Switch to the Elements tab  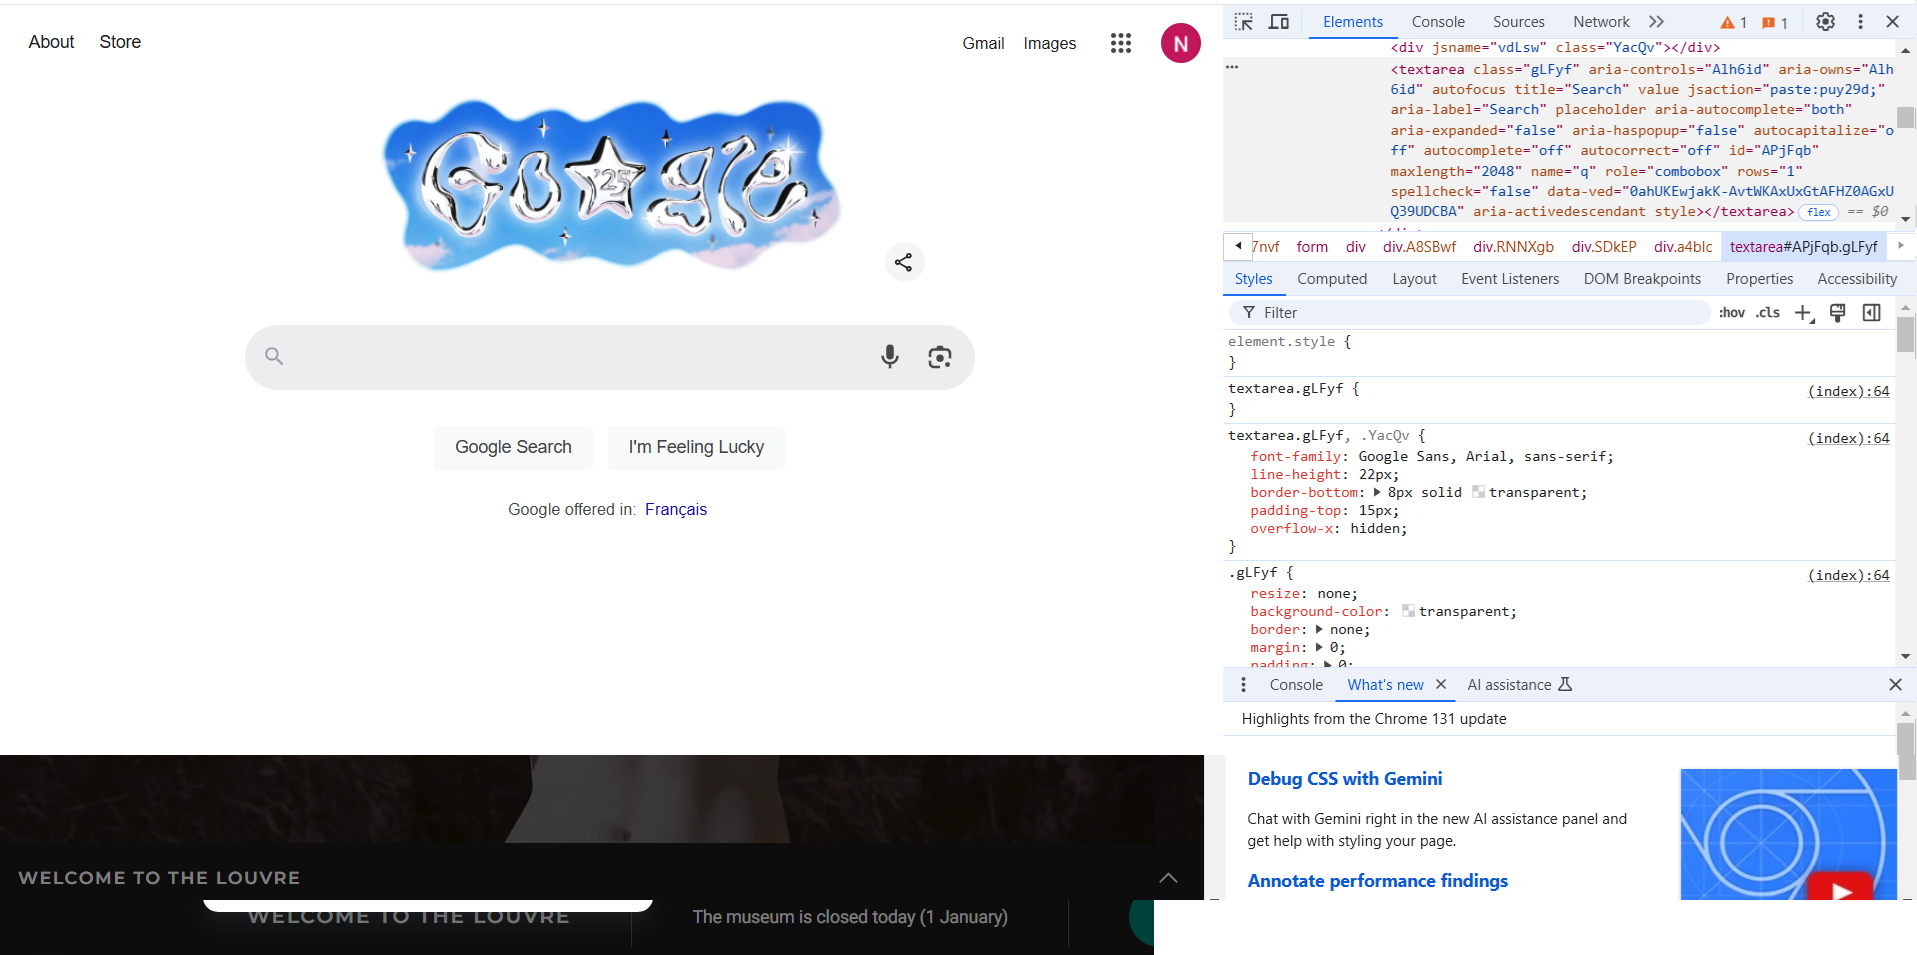1353,22
